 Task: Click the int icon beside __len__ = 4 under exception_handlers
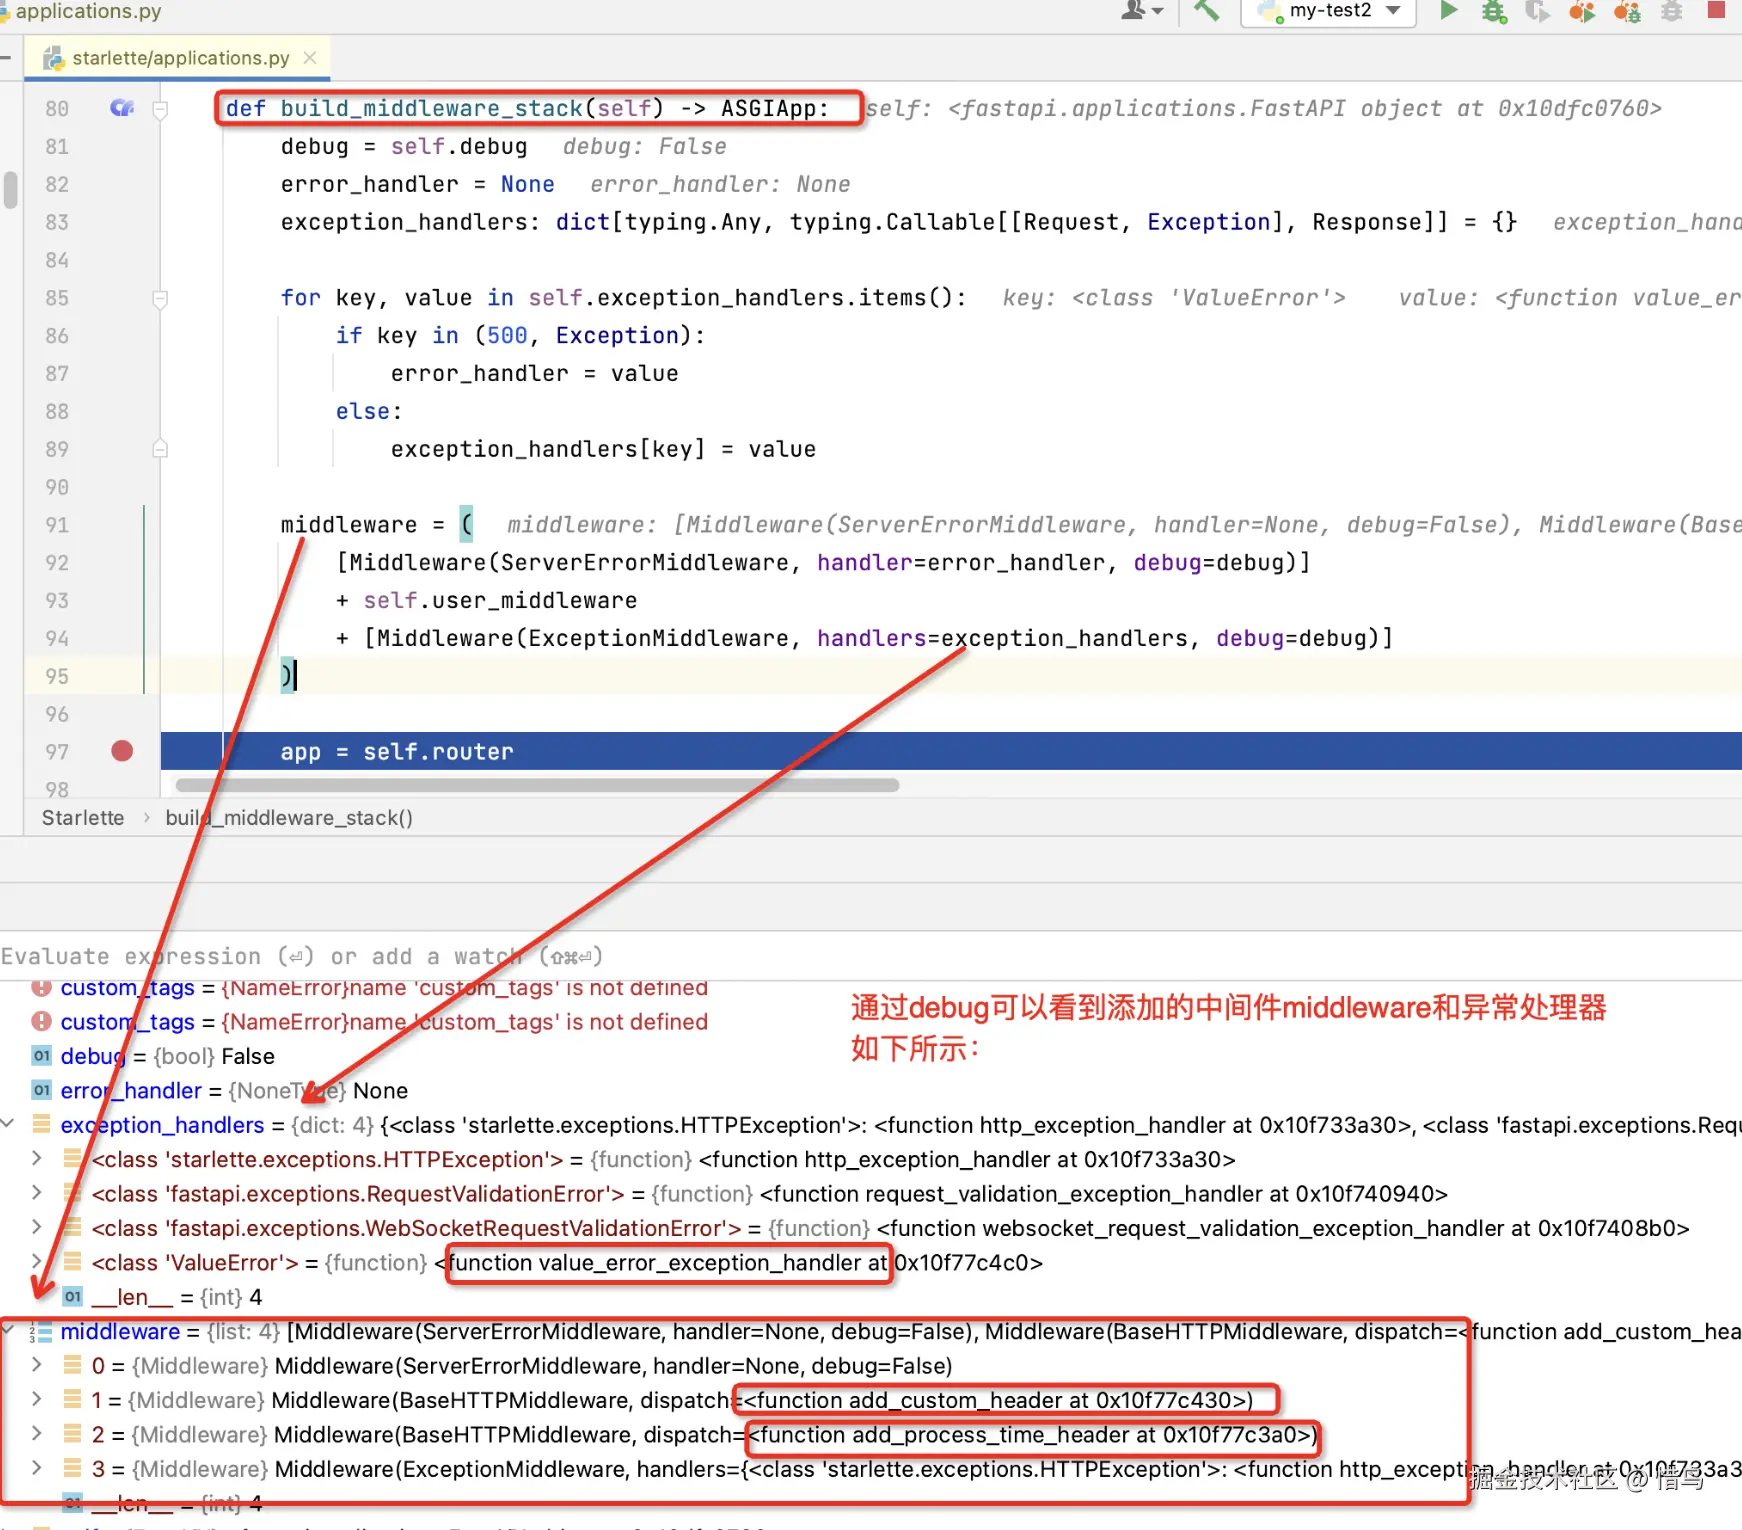(72, 1297)
